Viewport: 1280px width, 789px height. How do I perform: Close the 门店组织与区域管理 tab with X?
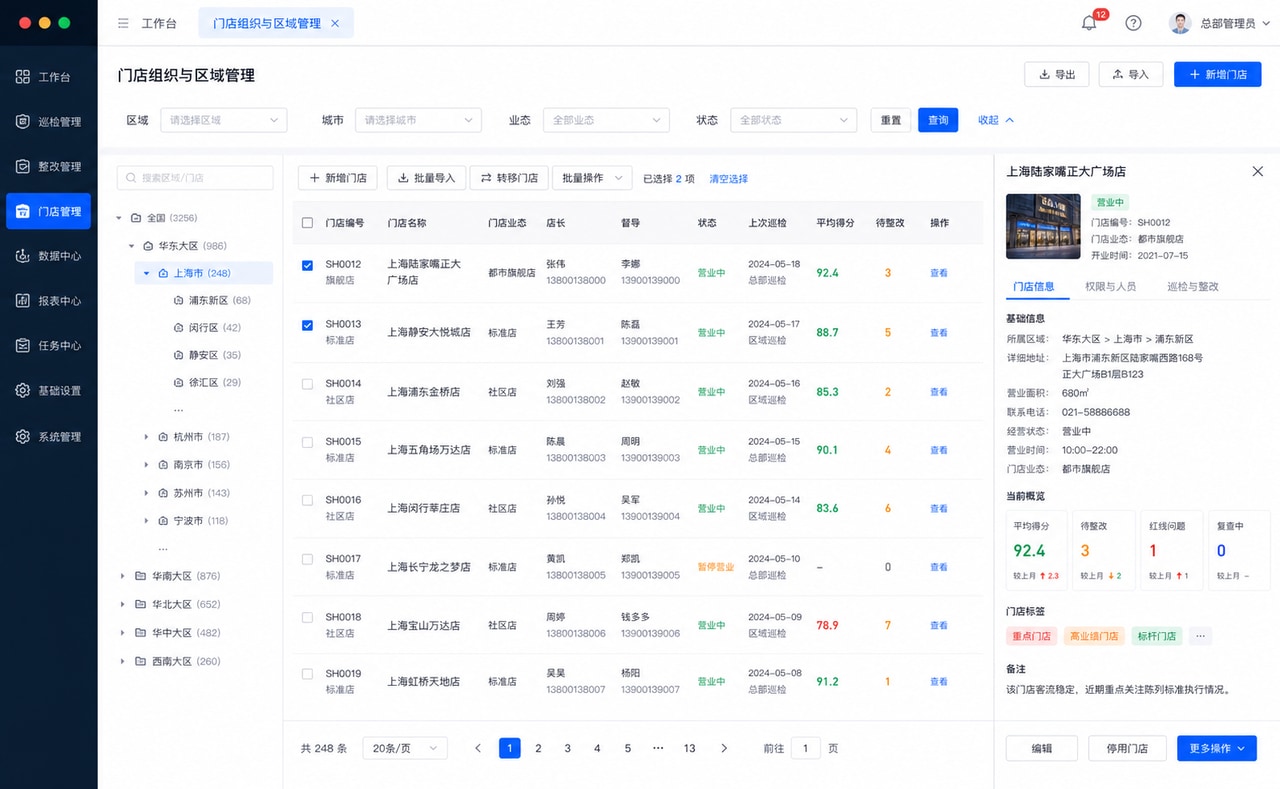click(x=335, y=23)
